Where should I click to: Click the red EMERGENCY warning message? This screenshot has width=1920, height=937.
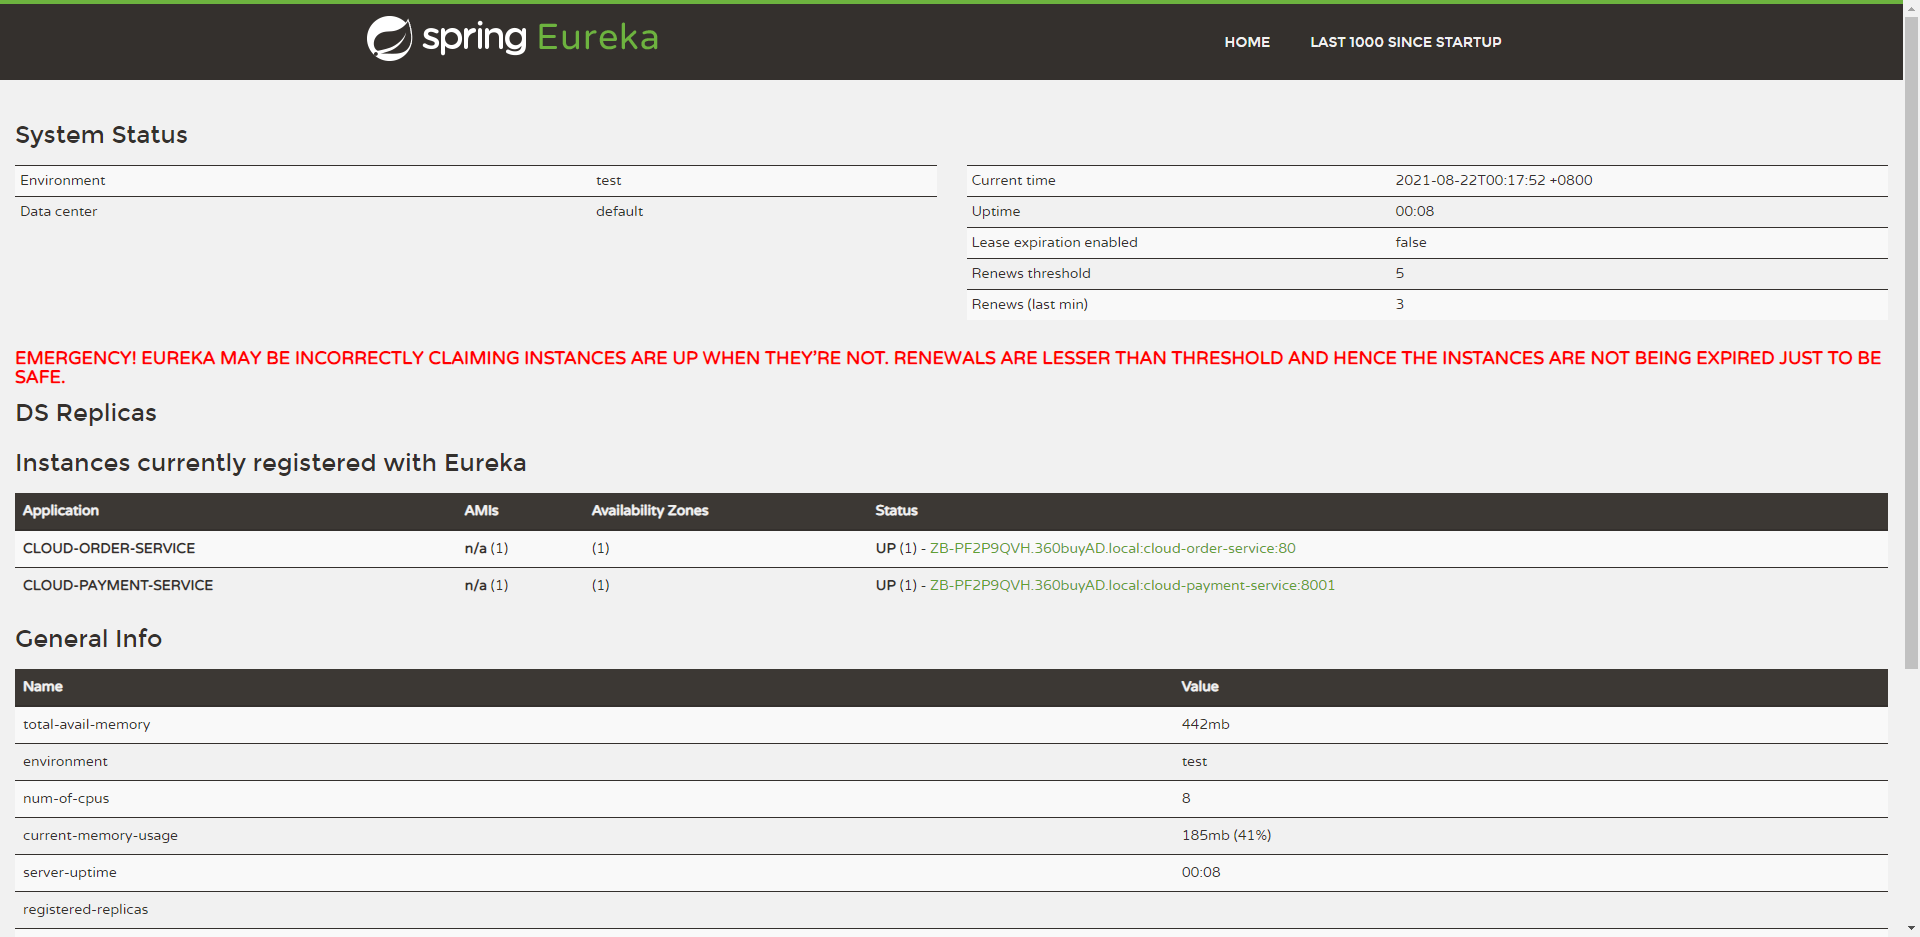pyautogui.click(x=948, y=367)
